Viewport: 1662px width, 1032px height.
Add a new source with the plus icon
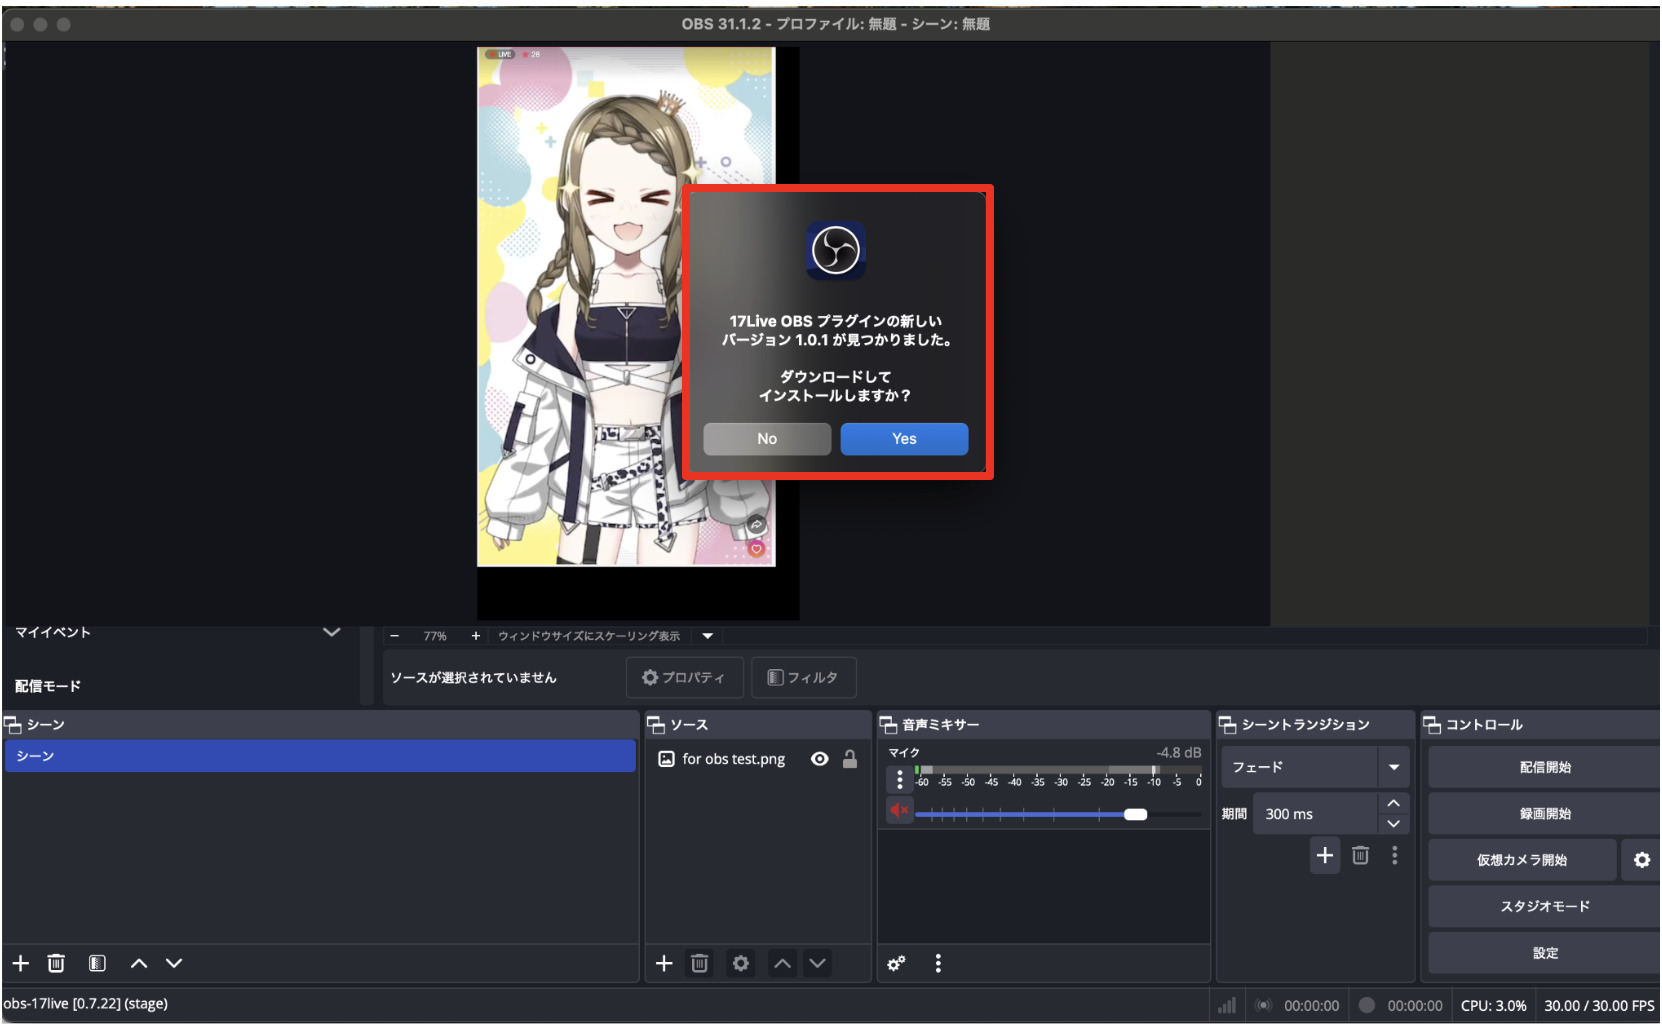[x=664, y=963]
